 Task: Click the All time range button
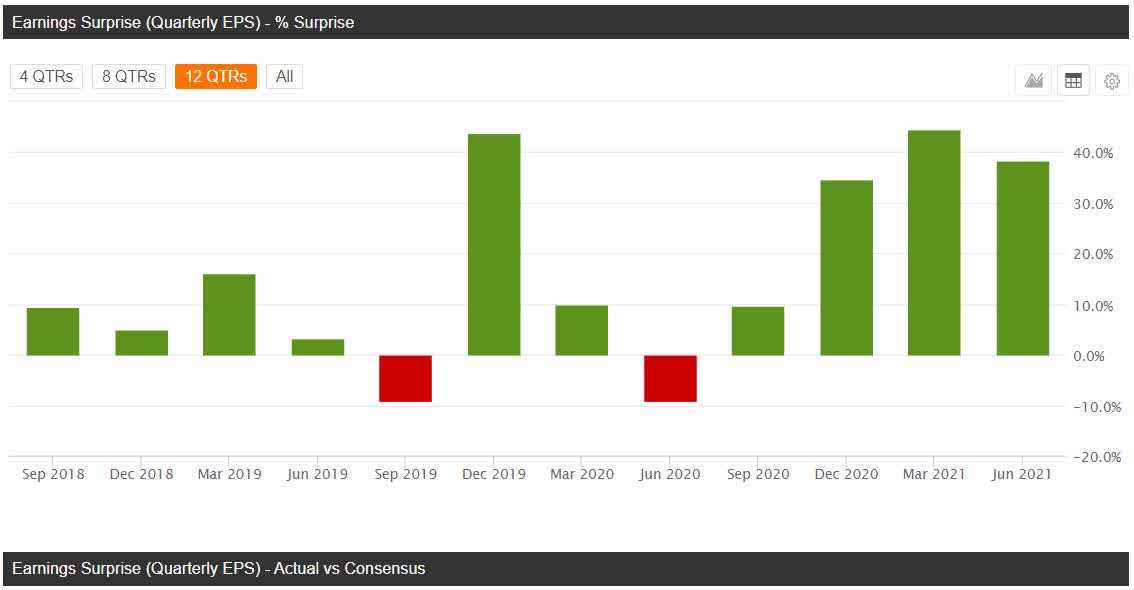point(284,76)
